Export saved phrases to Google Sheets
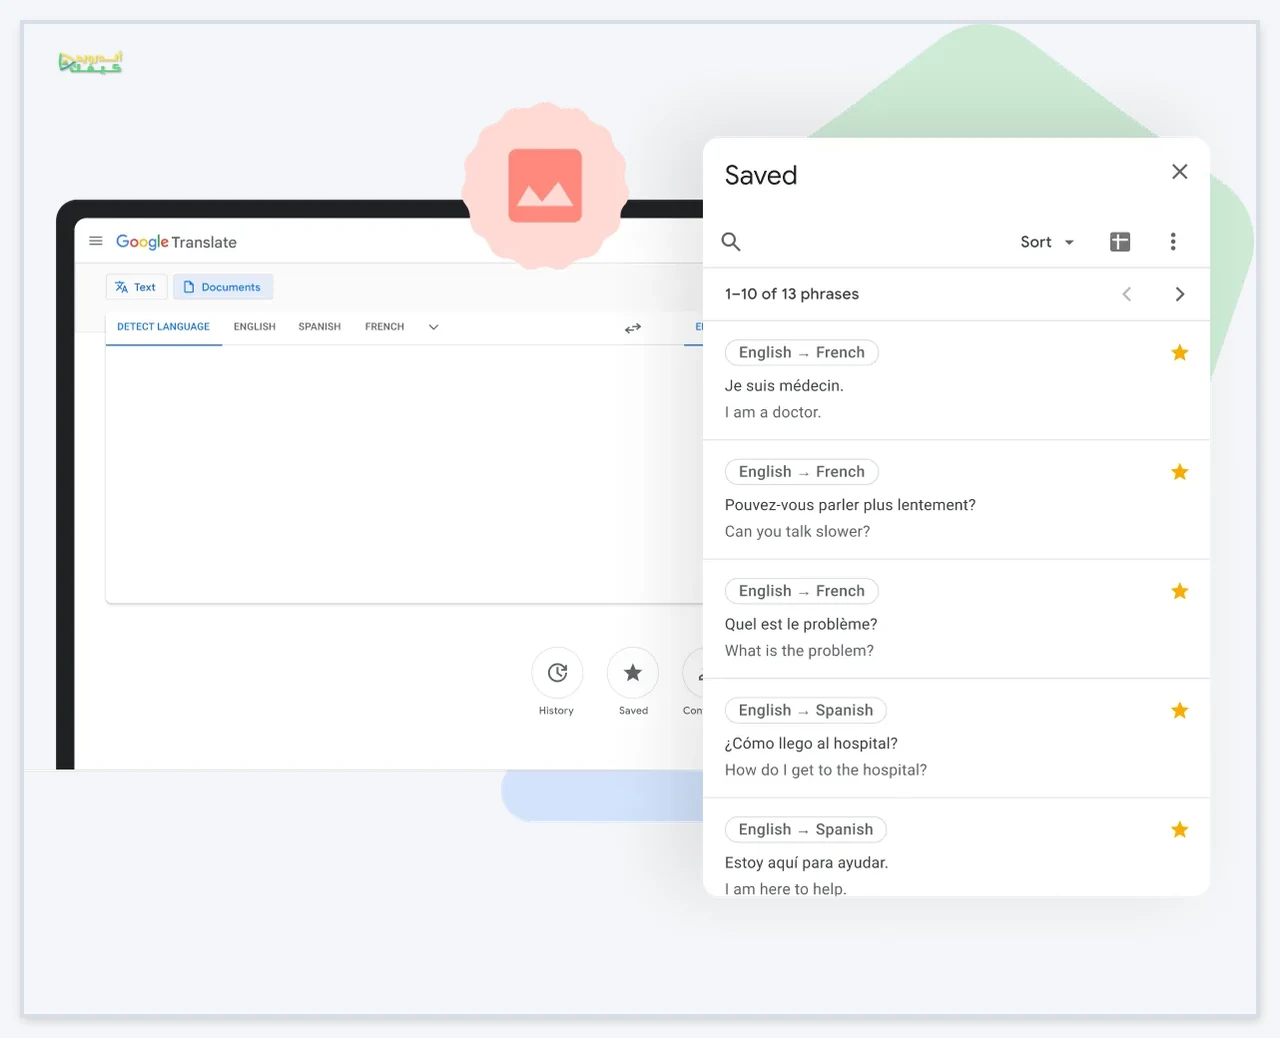Screen dimensions: 1280x1038 (x=1120, y=241)
